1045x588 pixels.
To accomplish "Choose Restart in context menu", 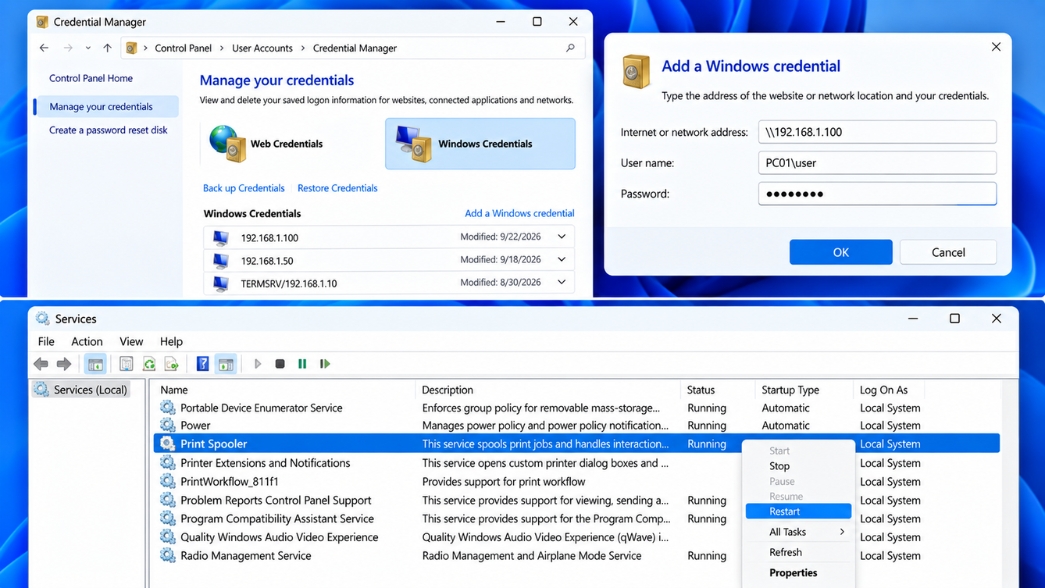I will 798,511.
